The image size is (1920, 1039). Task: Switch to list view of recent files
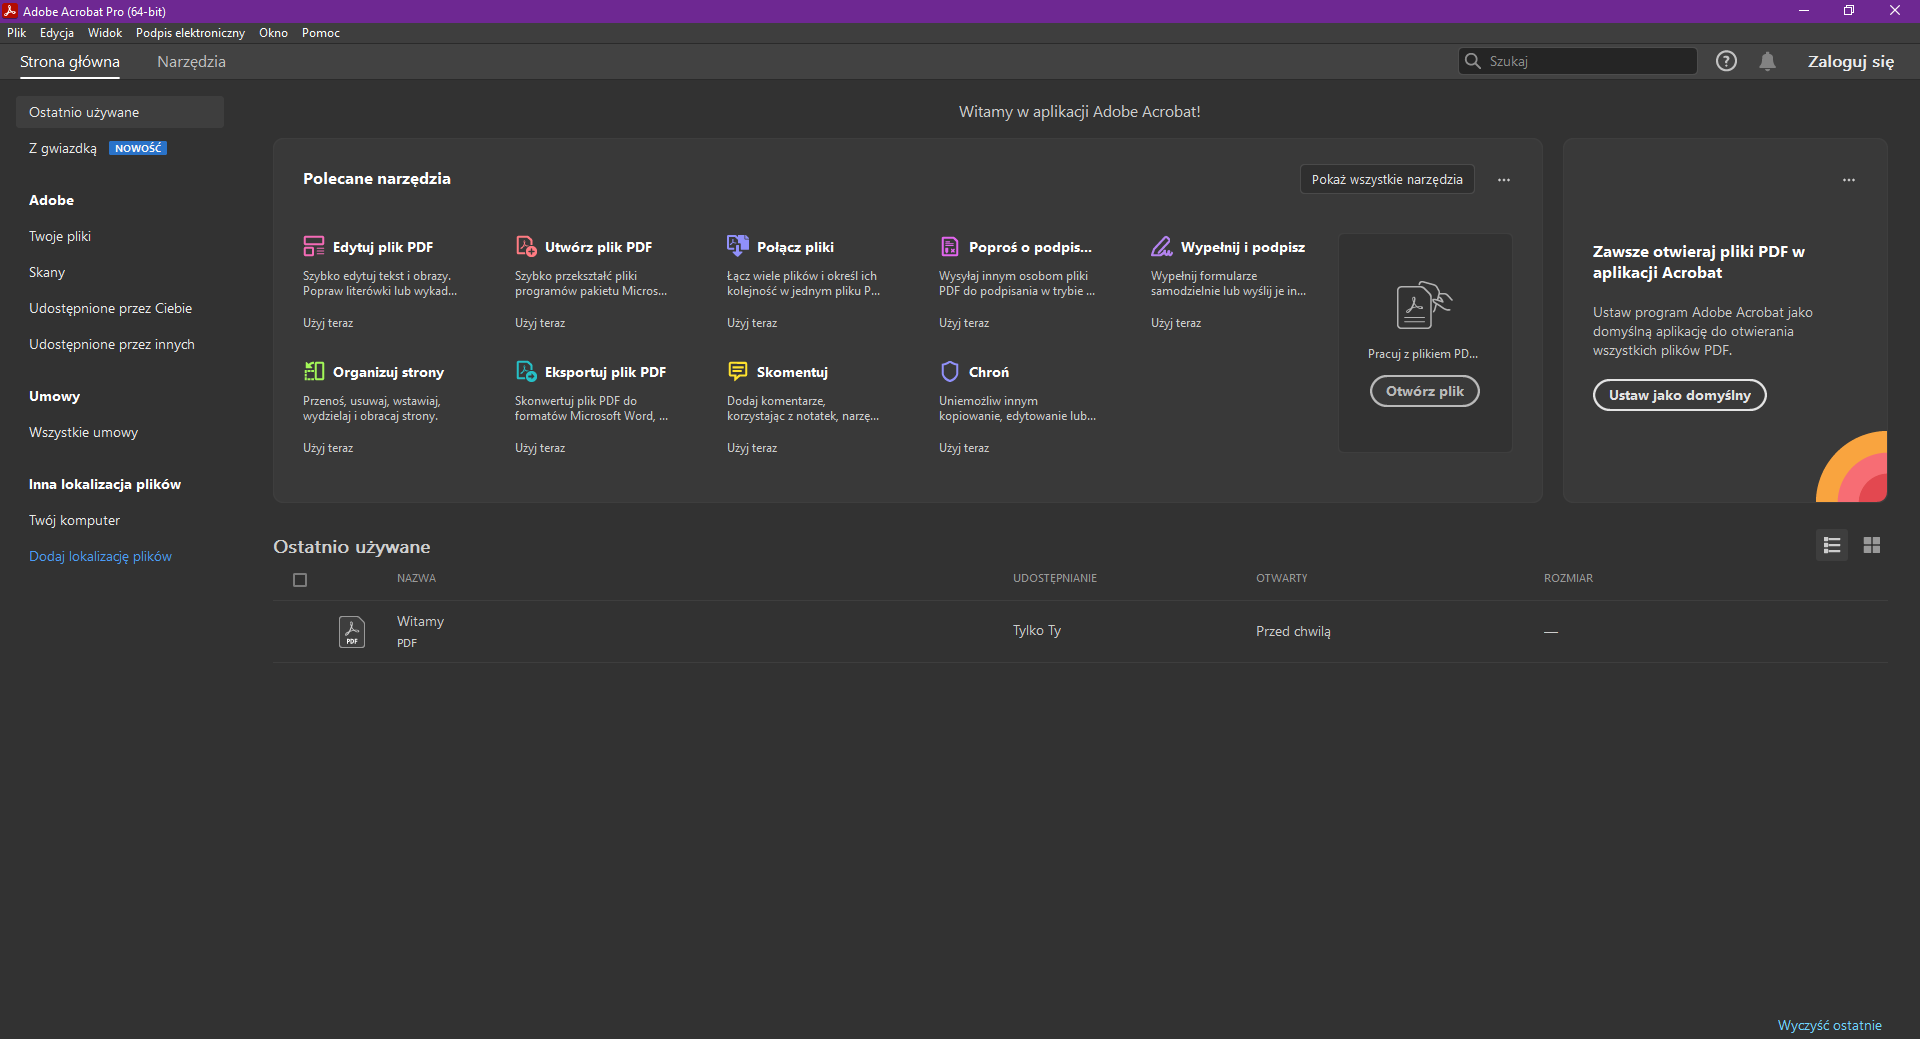[x=1832, y=545]
